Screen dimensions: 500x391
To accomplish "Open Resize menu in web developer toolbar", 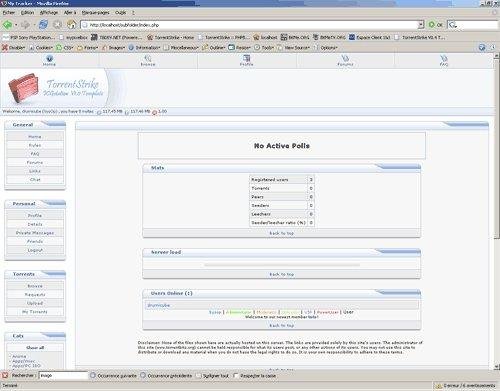I will click(x=239, y=48).
